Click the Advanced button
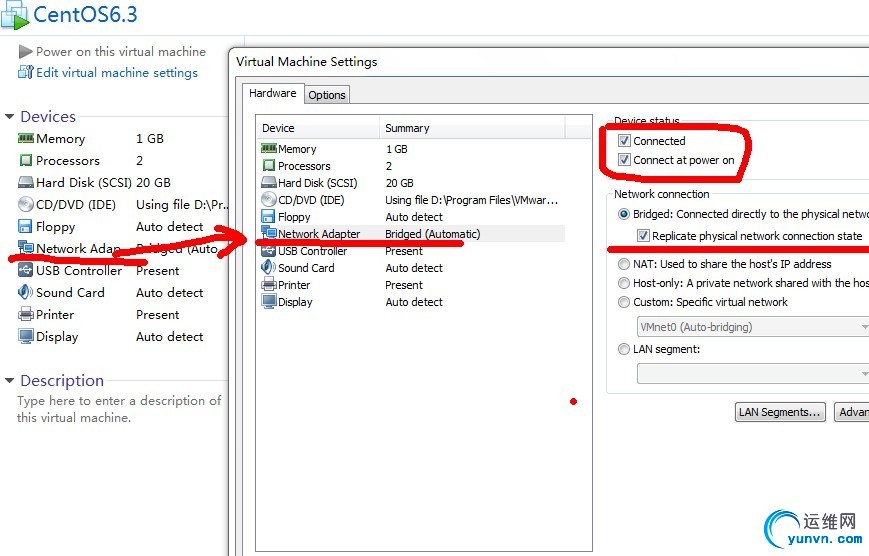Image resolution: width=869 pixels, height=556 pixels. click(x=852, y=412)
